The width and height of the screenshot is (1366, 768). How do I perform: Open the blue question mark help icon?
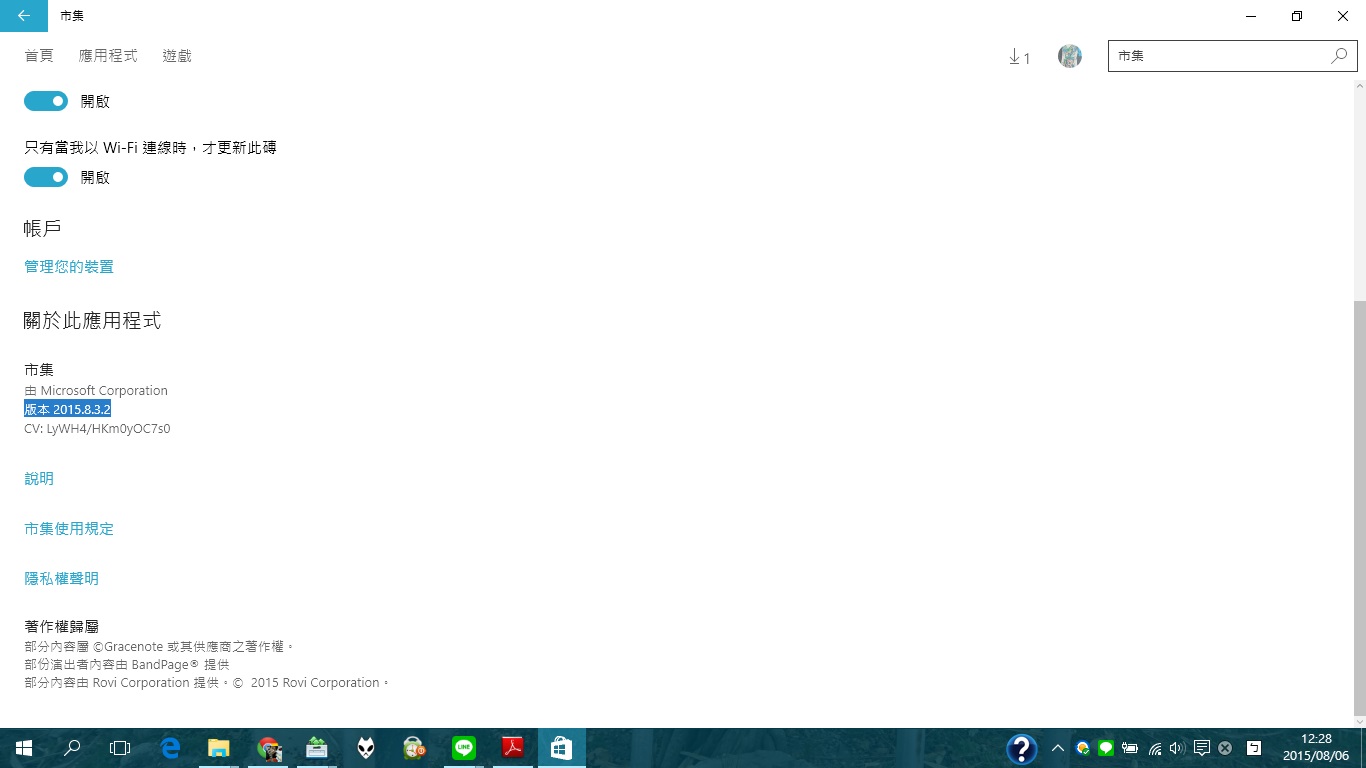(1021, 749)
